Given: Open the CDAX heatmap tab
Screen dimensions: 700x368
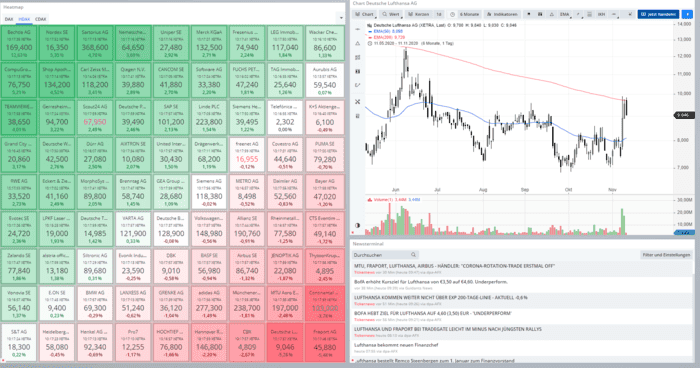Looking at the screenshot, I should (41, 19).
